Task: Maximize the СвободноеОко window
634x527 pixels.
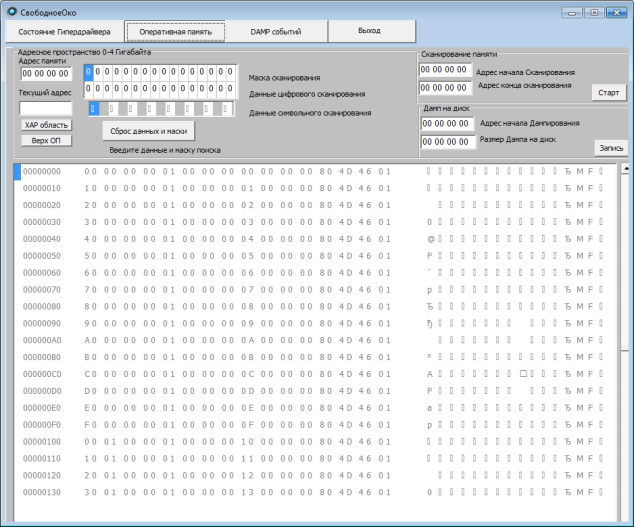Action: point(595,12)
